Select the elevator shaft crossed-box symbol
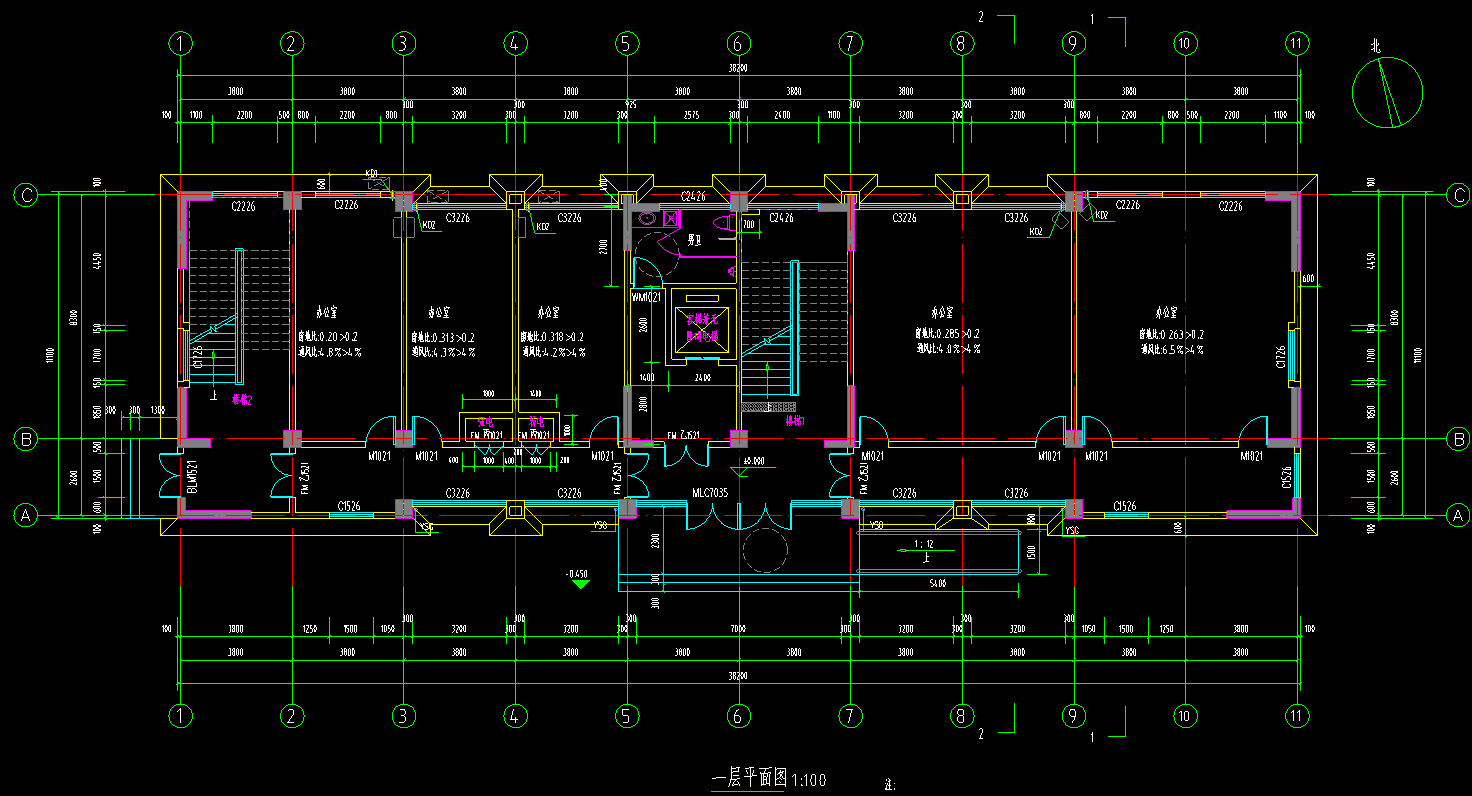 702,330
